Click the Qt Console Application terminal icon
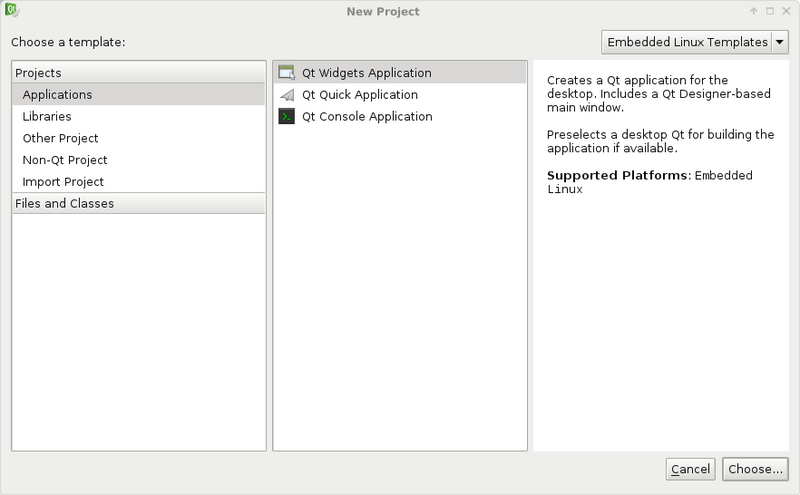The width and height of the screenshot is (800, 495). click(287, 116)
